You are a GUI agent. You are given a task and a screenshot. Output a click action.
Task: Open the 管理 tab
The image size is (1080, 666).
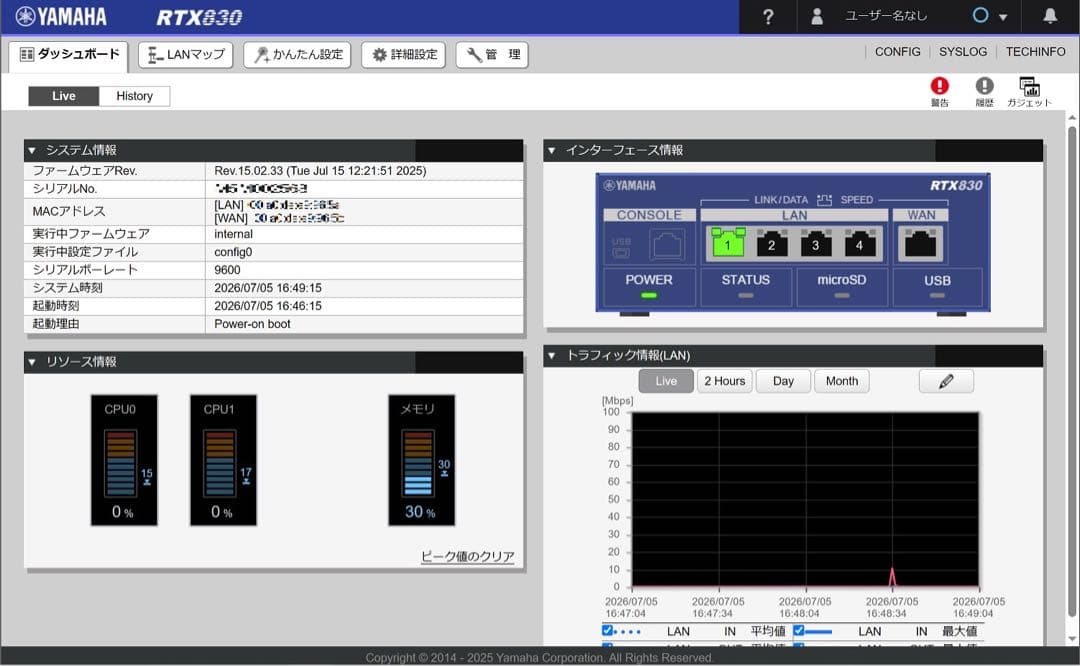tap(492, 54)
